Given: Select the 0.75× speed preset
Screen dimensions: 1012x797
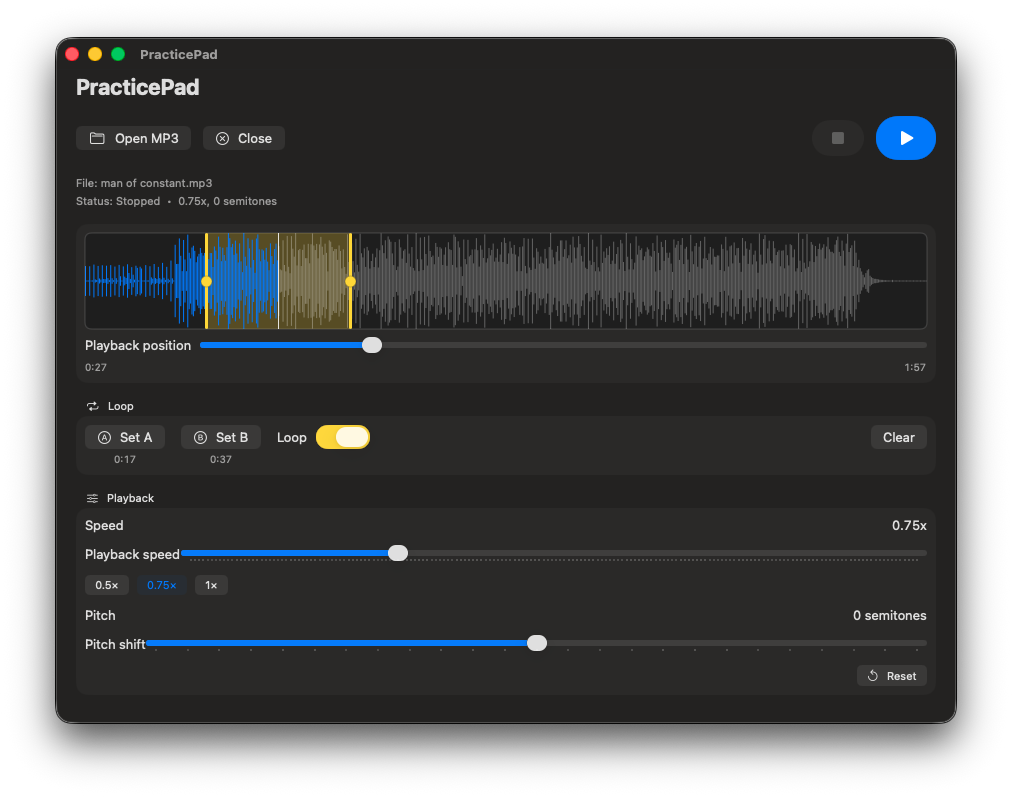Looking at the screenshot, I should coord(161,585).
